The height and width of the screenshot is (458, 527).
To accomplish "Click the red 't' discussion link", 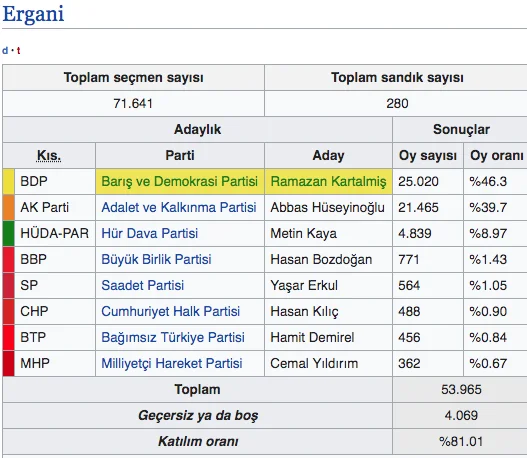I will 18,50.
